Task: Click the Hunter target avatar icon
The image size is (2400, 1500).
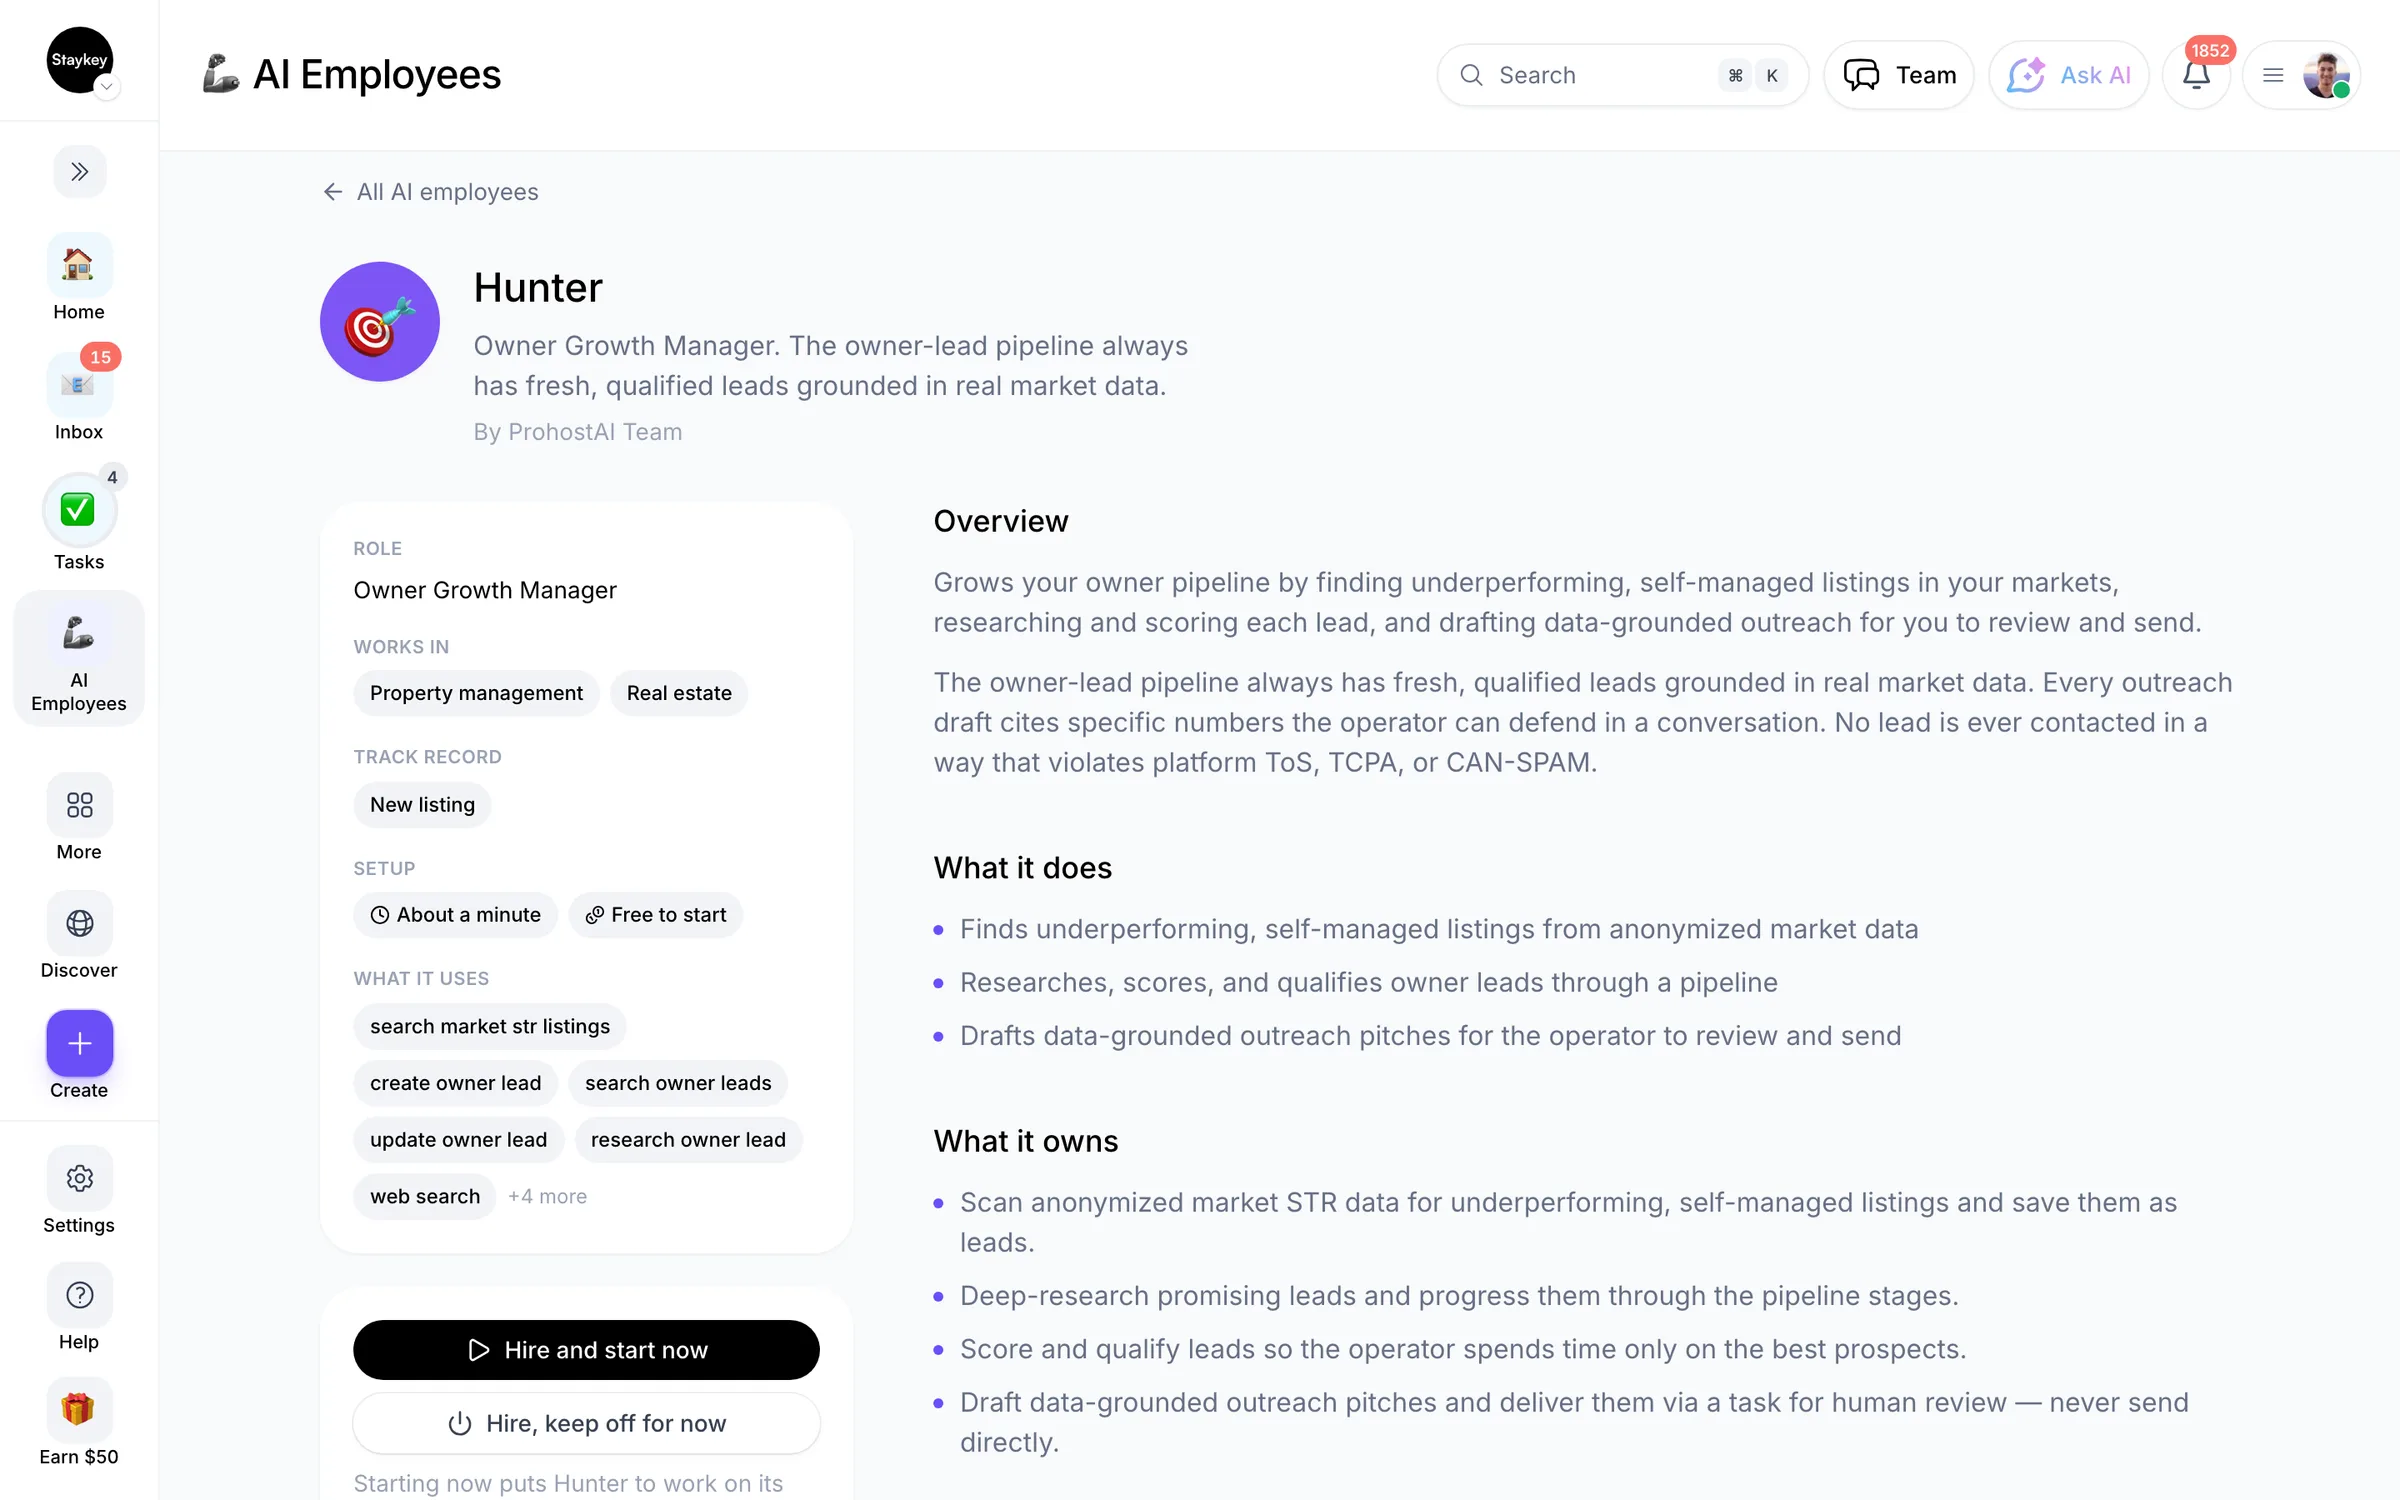Action: pos(380,322)
